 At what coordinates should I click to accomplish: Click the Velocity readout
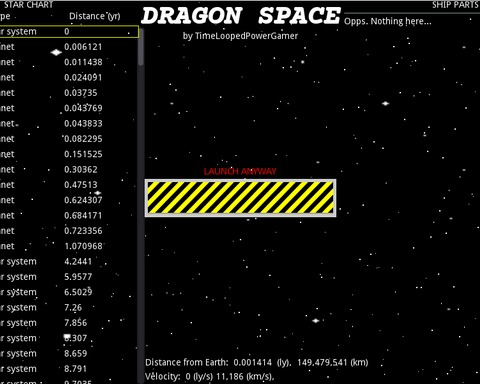pyautogui.click(x=210, y=377)
